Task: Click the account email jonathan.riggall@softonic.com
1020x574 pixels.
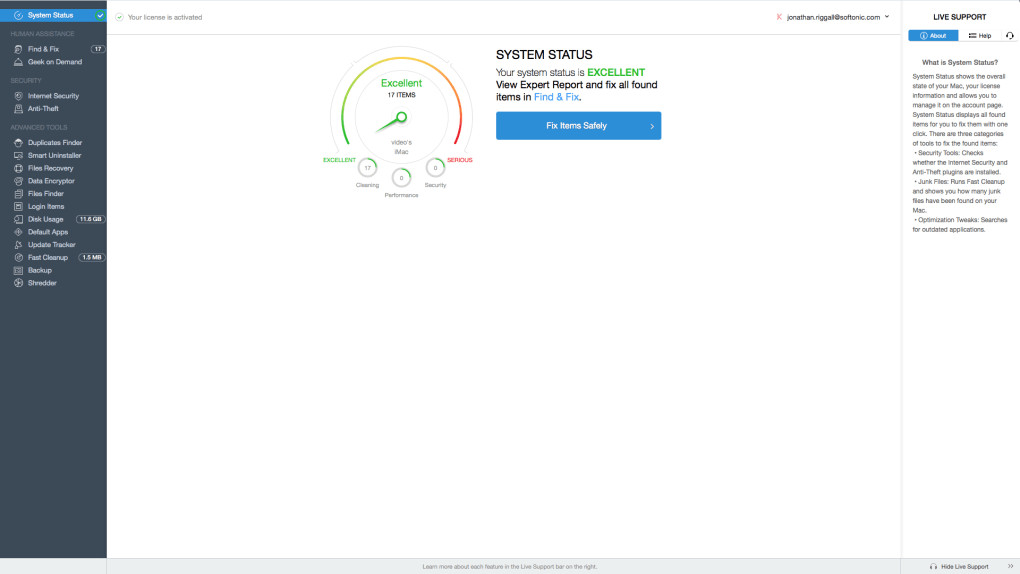Action: 833,18
